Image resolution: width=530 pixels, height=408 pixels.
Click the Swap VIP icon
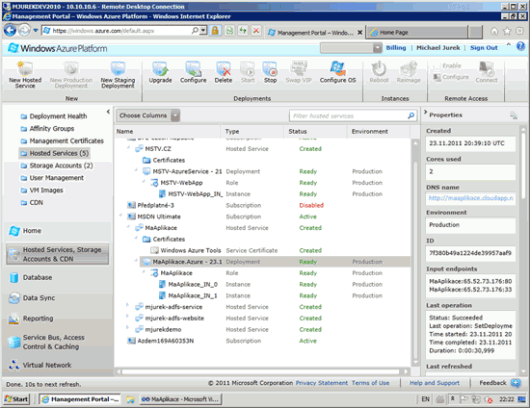(298, 69)
